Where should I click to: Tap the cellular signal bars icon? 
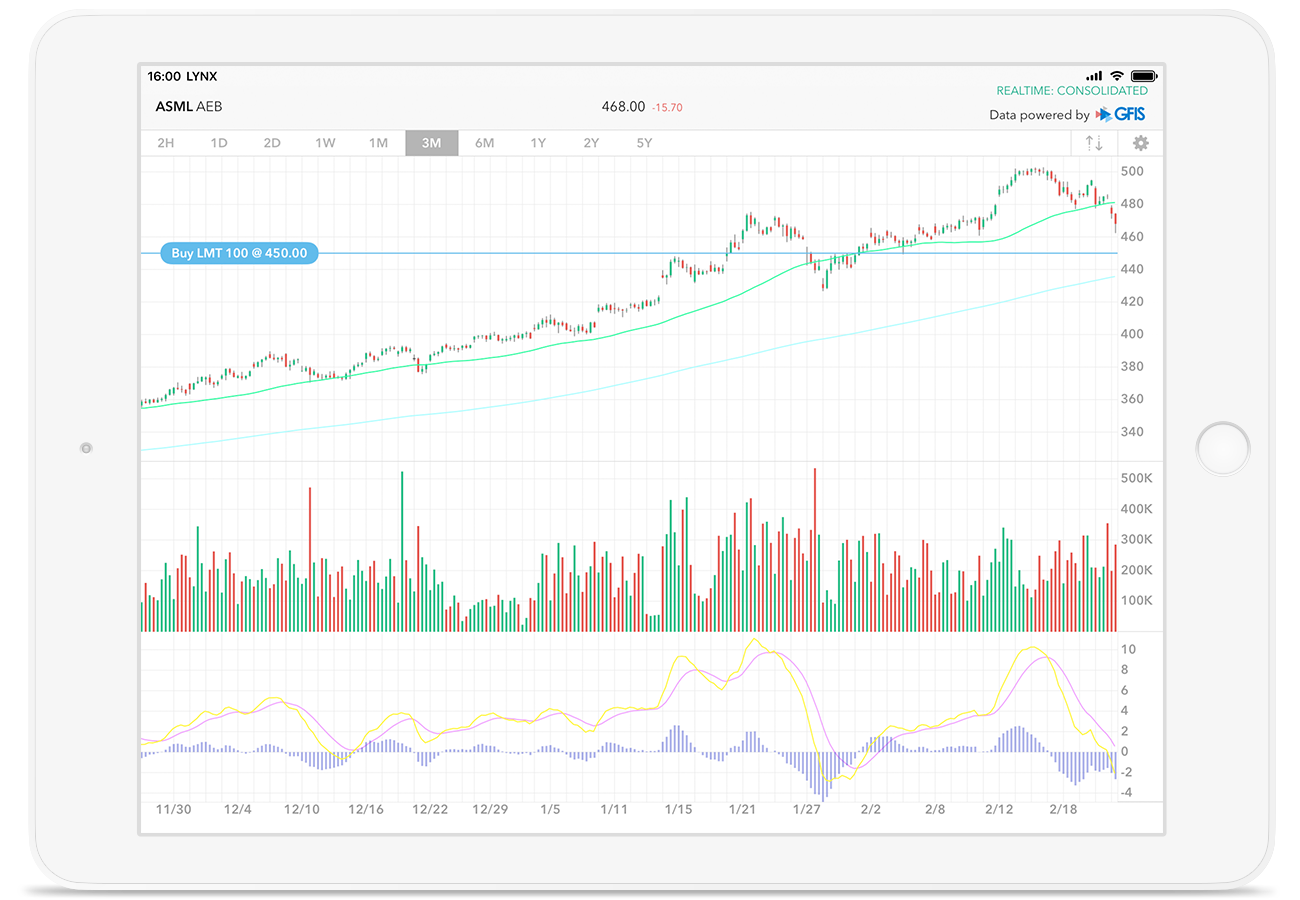[x=1094, y=76]
